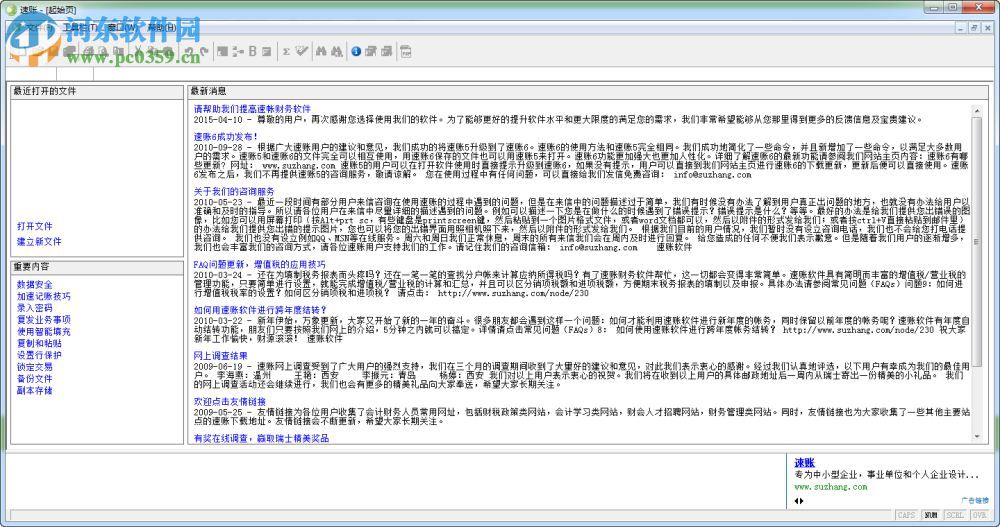The width and height of the screenshot is (1000, 527).
Task: Click the www.suzhang.com ad URL
Action: pos(830,487)
